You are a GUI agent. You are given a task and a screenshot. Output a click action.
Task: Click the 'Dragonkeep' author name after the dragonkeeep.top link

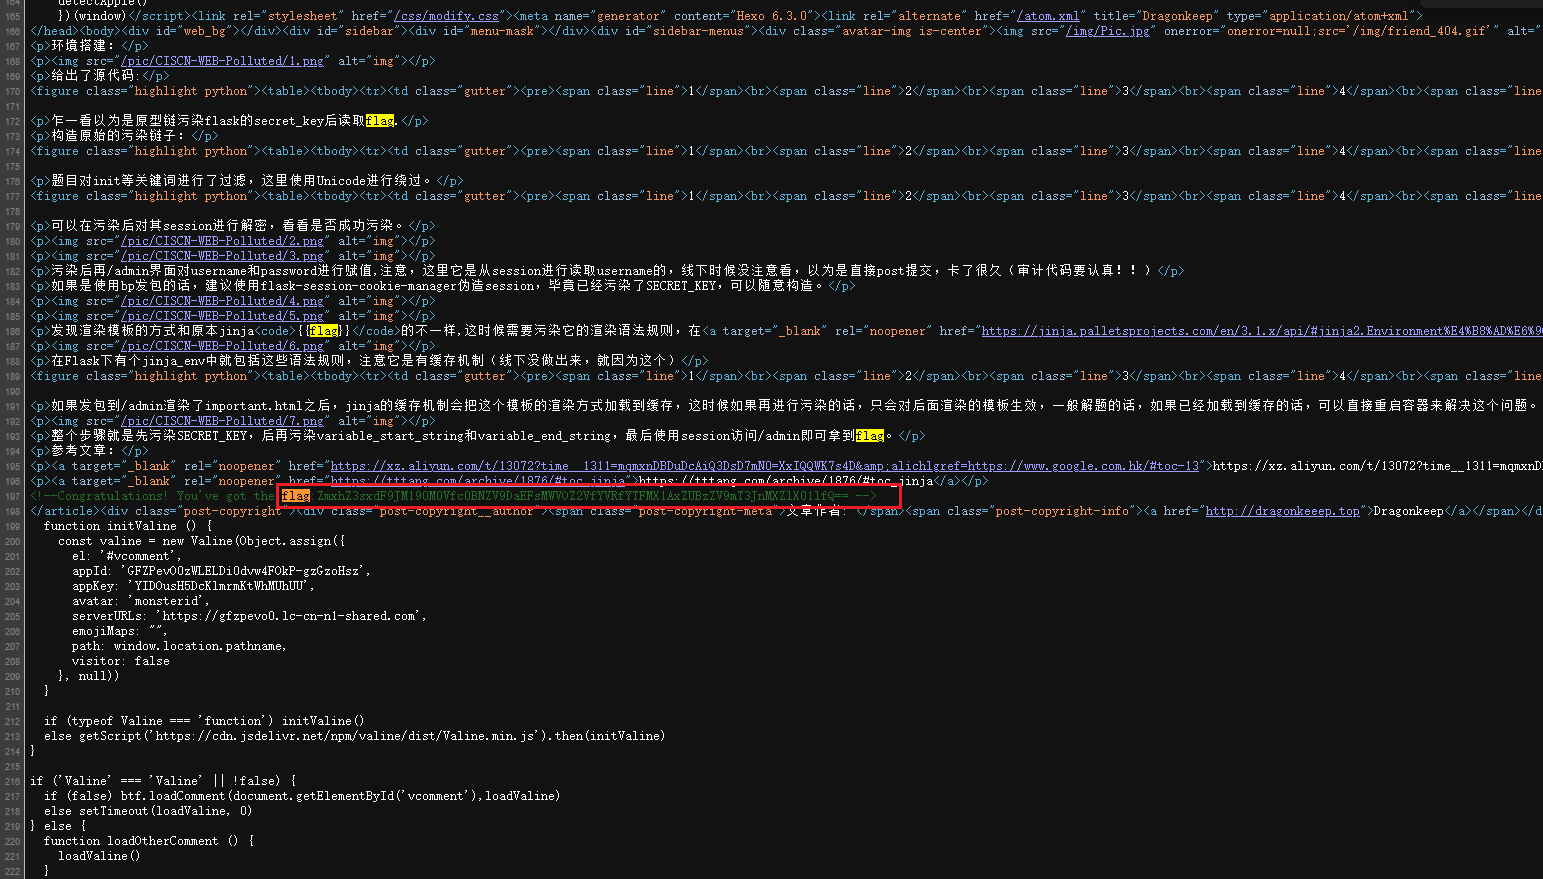[1408, 511]
